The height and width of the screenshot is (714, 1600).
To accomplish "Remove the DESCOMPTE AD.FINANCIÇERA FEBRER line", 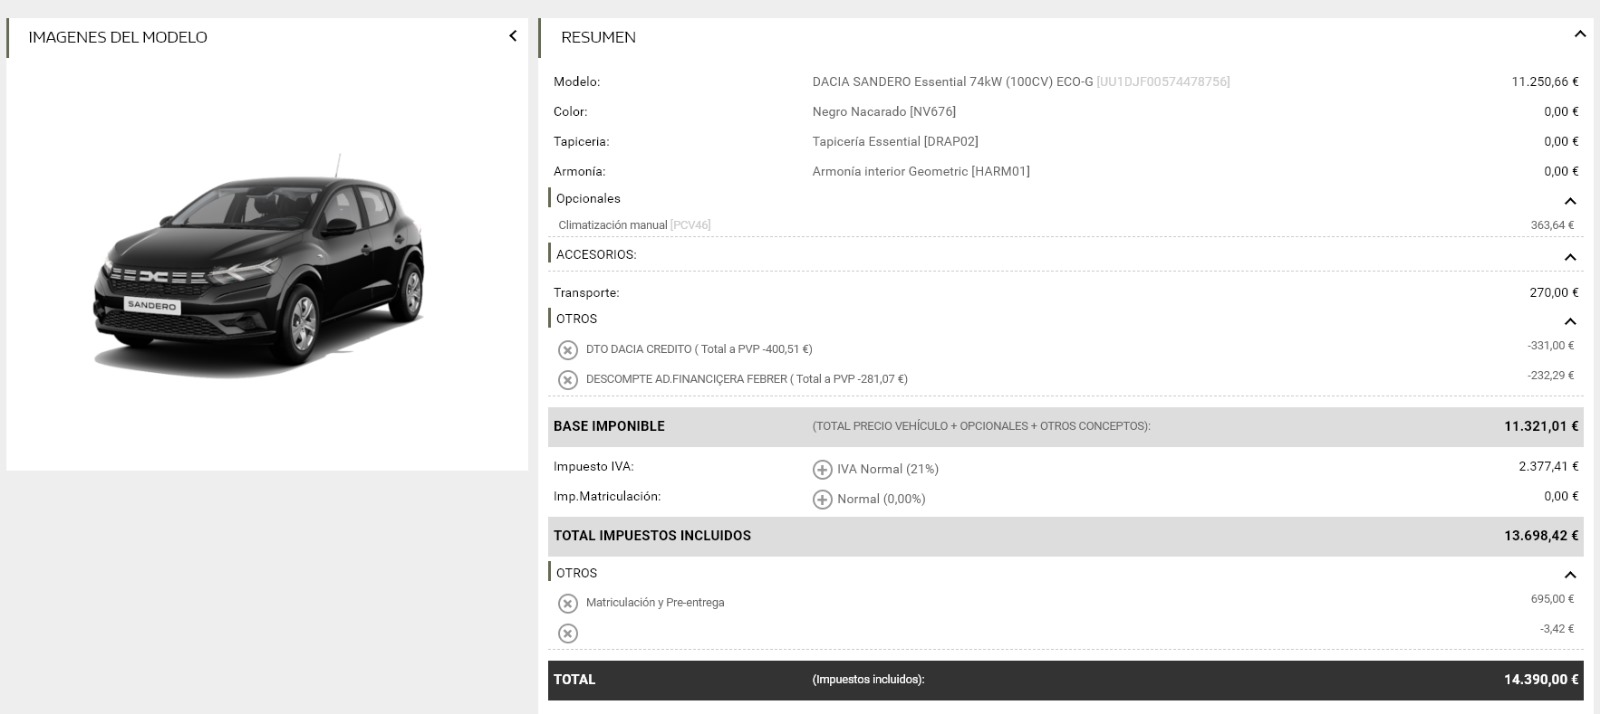I will coord(567,380).
